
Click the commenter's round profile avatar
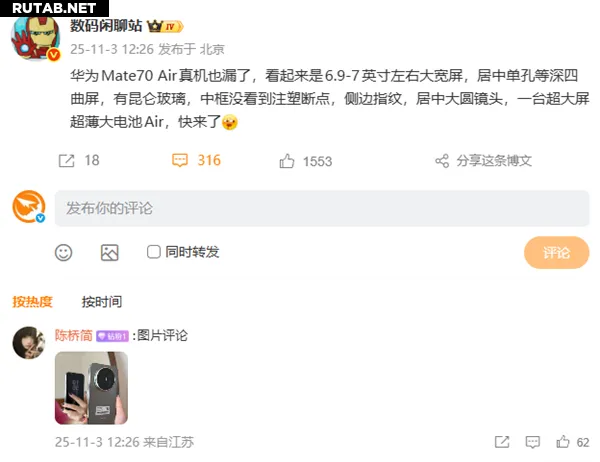(29, 343)
